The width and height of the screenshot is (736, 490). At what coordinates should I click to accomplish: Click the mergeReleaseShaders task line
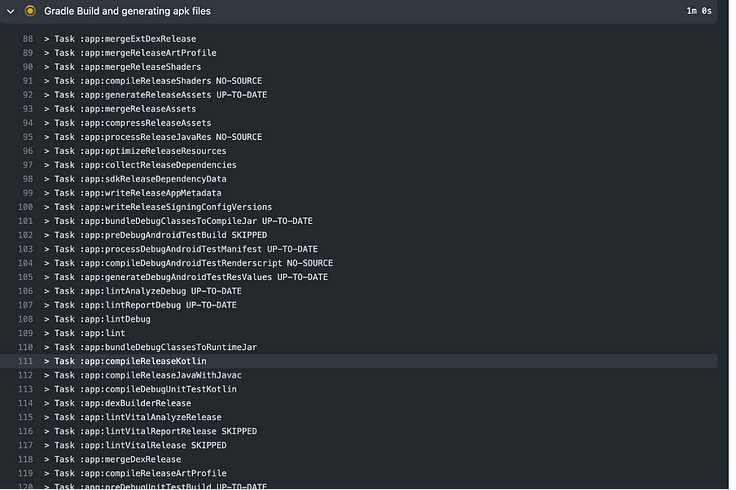tap(123, 67)
